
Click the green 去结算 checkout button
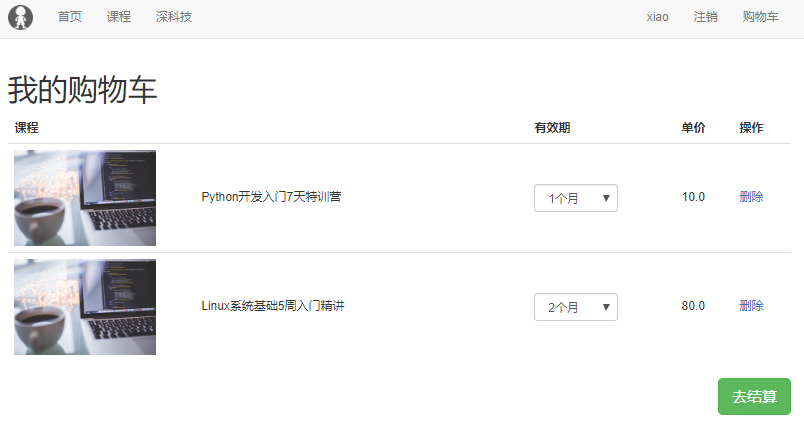(x=754, y=396)
